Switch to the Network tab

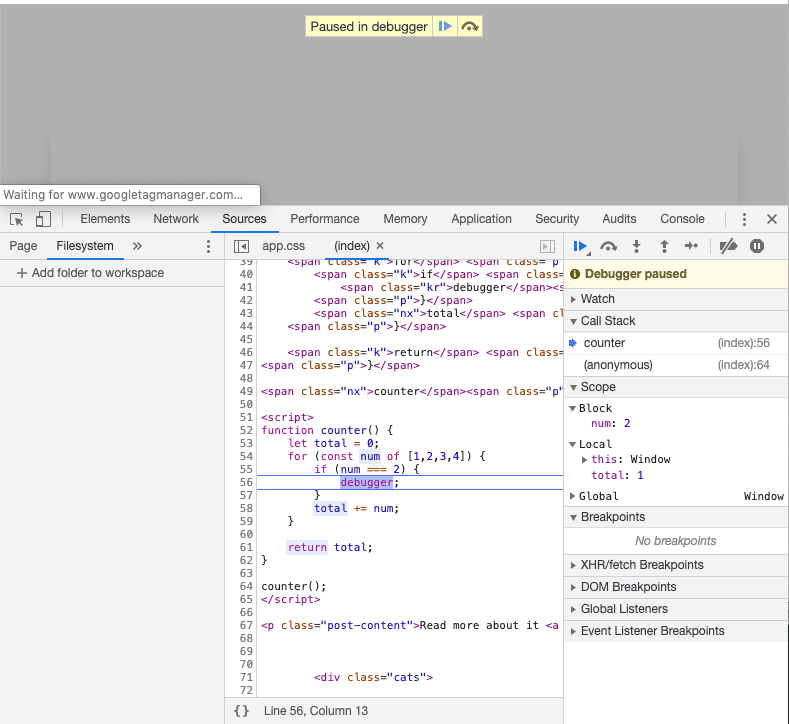coord(176,219)
